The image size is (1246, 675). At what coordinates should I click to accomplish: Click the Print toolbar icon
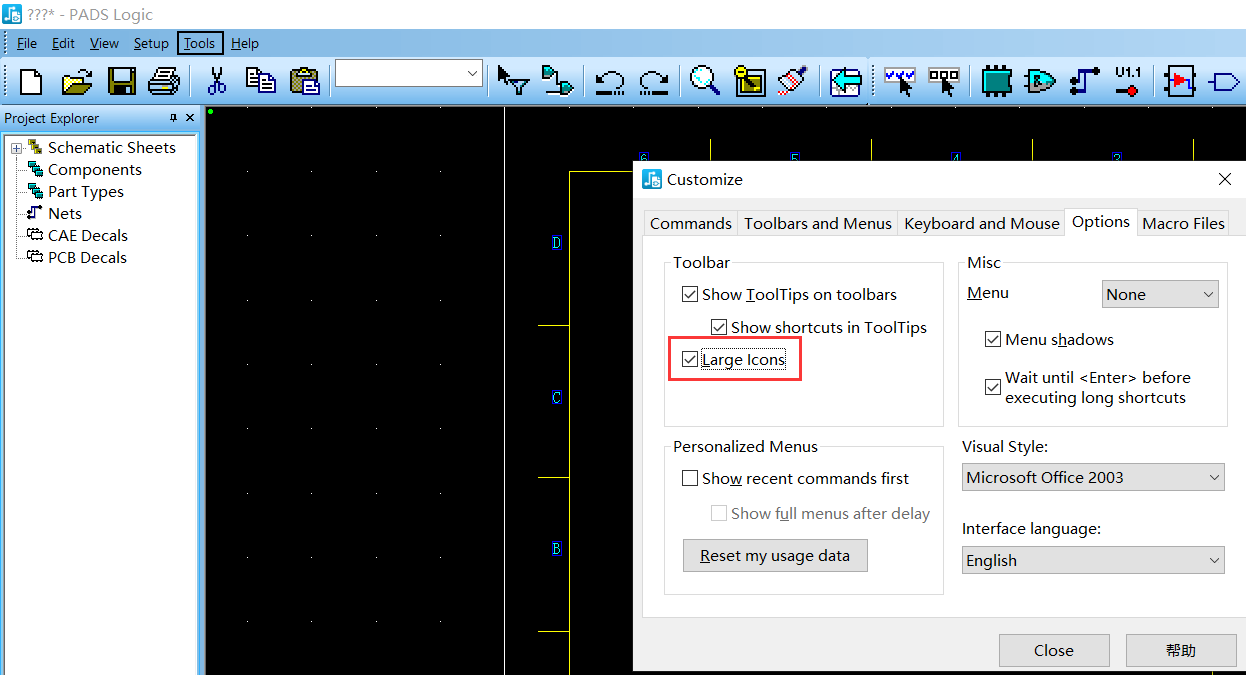164,81
